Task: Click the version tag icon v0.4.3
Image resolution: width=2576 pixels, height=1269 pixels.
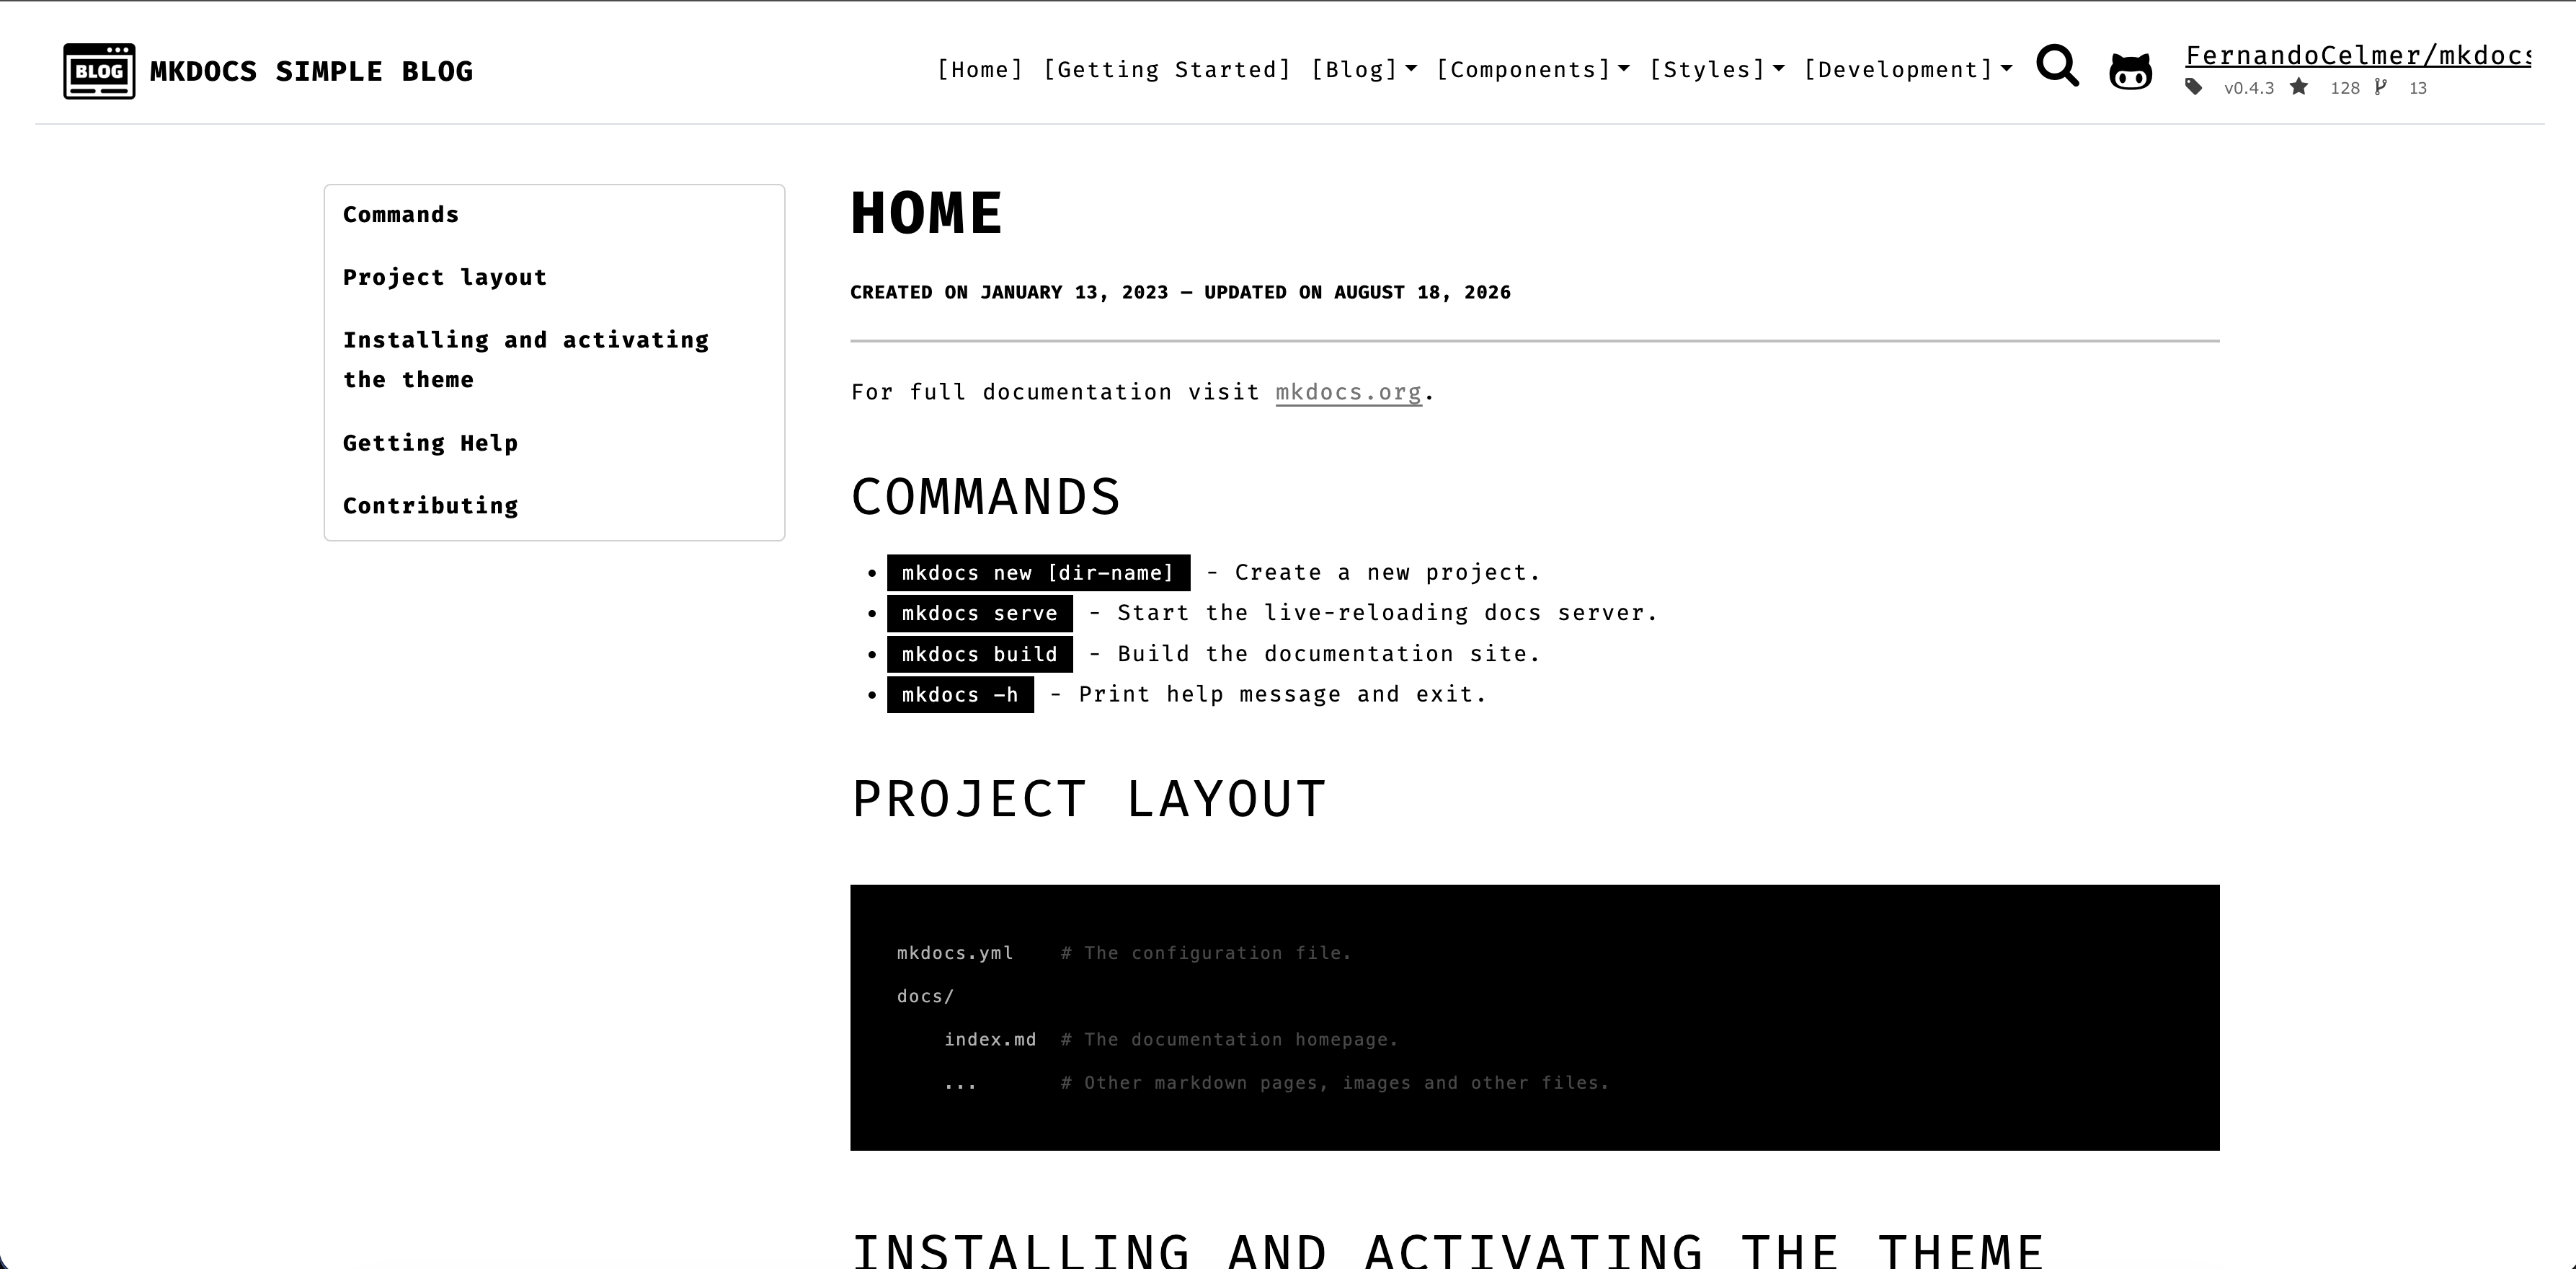Action: [x=2193, y=87]
